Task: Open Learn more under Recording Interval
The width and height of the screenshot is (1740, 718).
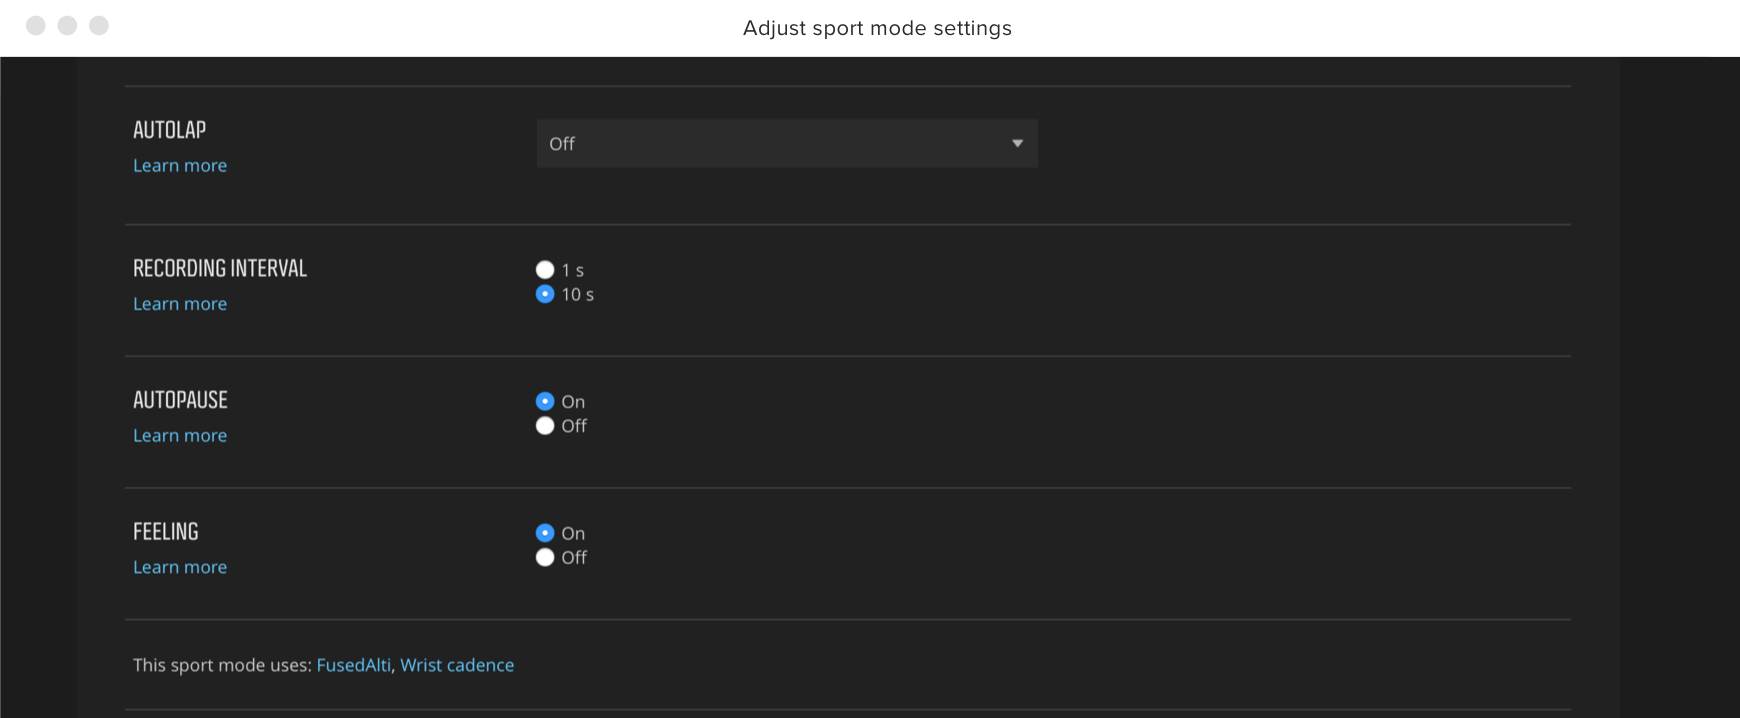Action: [180, 304]
